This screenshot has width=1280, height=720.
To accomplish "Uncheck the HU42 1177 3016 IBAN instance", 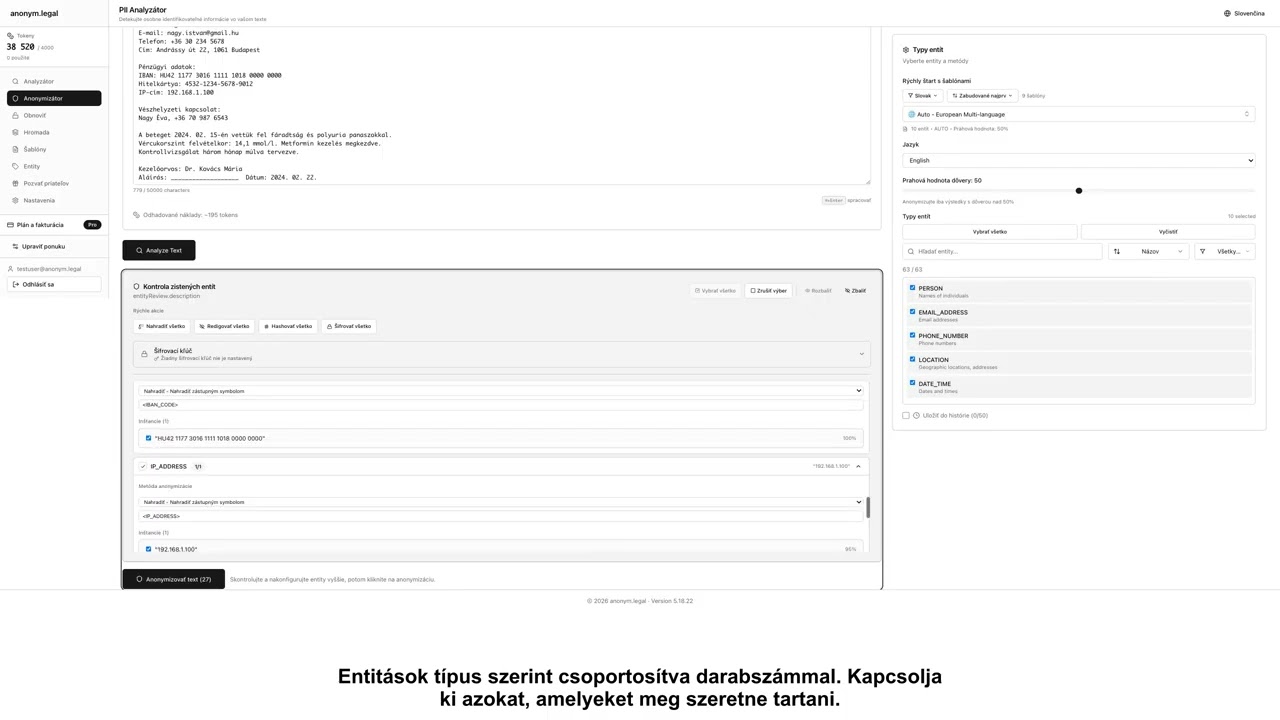I will [x=149, y=438].
